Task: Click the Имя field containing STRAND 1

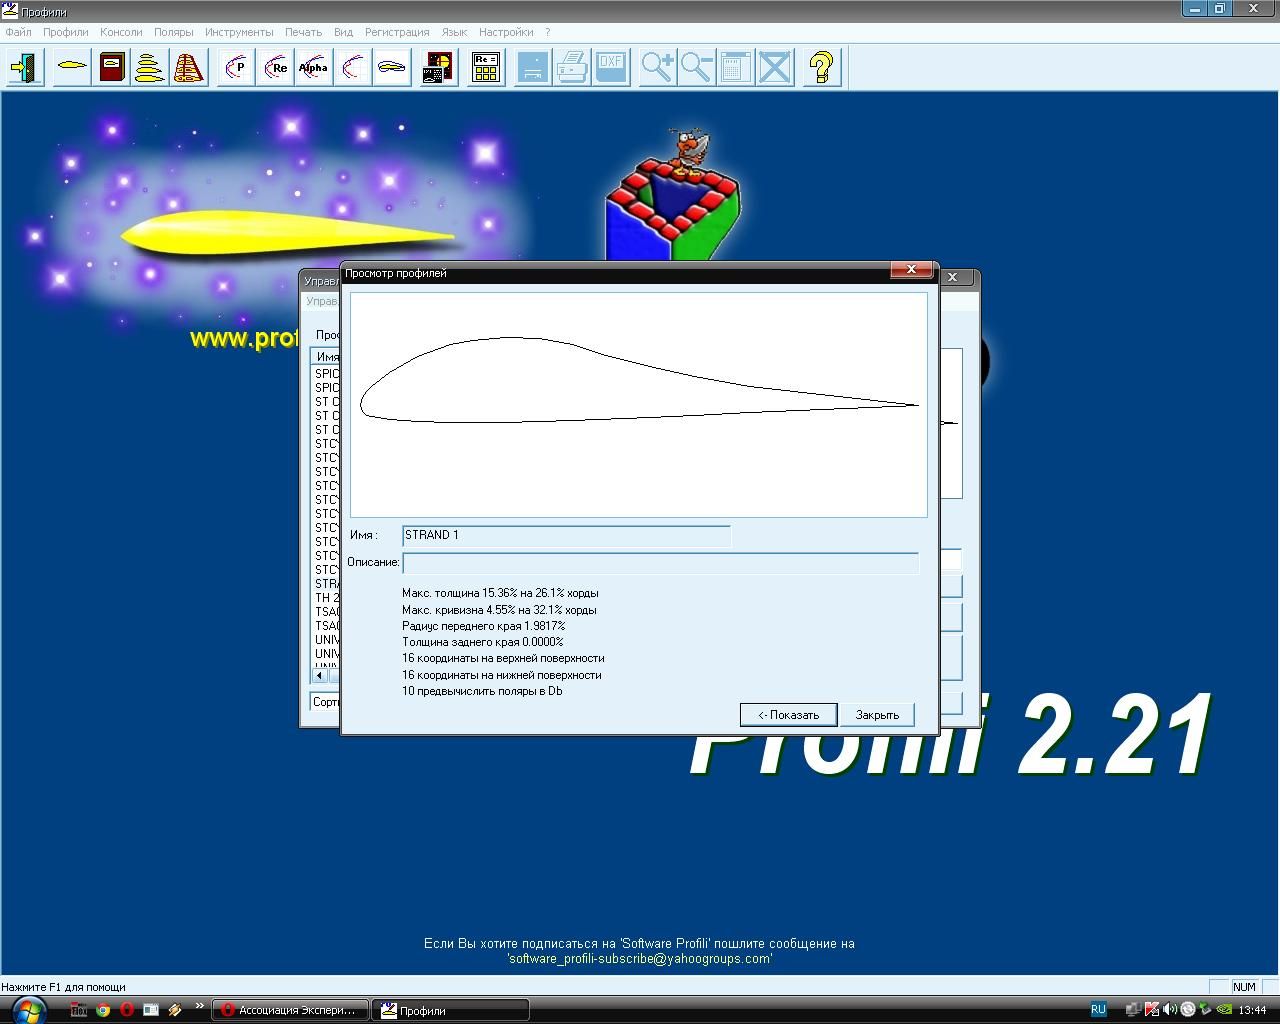Action: point(566,536)
